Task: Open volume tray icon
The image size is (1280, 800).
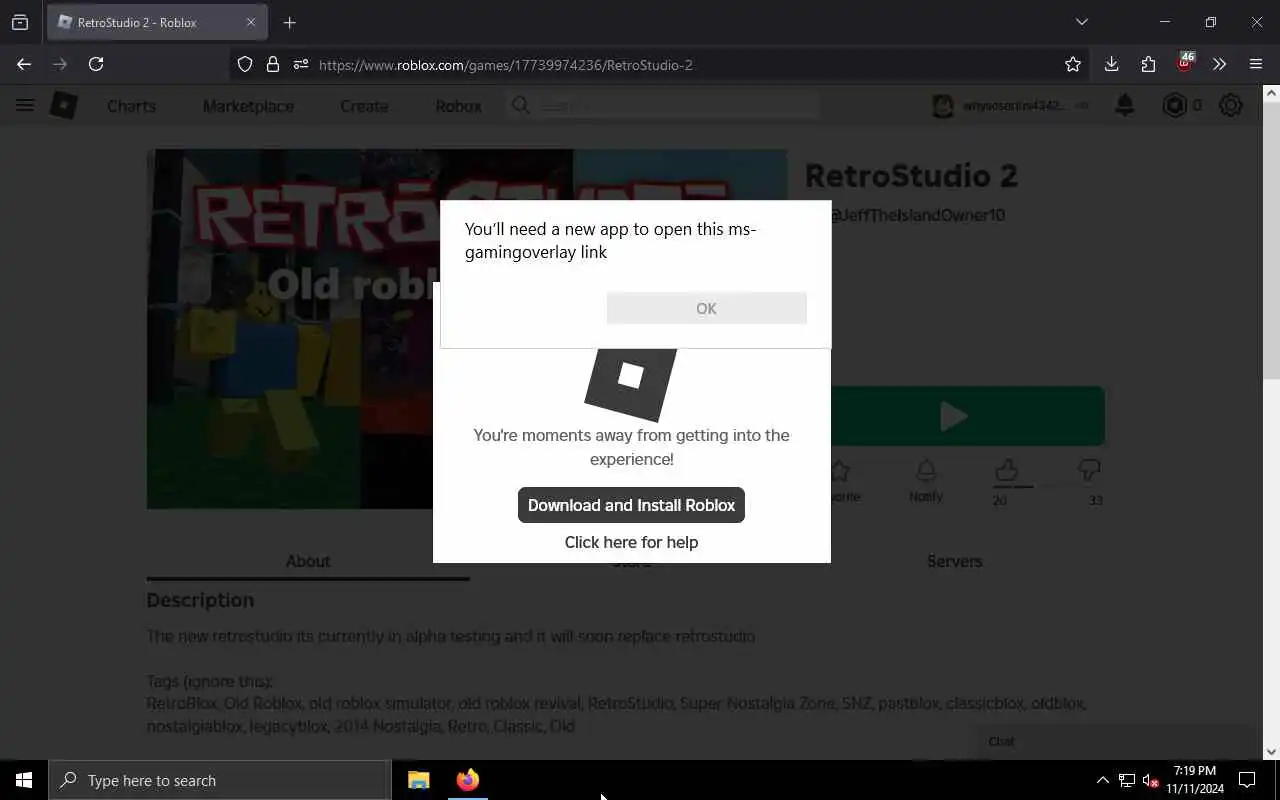Action: (1151, 780)
